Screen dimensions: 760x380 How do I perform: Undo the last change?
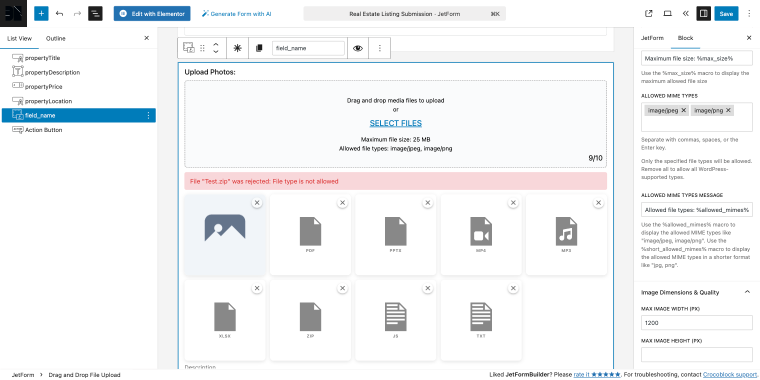(60, 14)
